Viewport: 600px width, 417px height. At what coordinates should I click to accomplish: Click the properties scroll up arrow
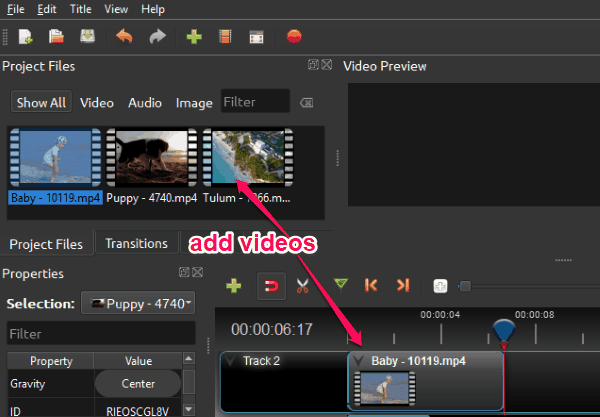[x=189, y=358]
